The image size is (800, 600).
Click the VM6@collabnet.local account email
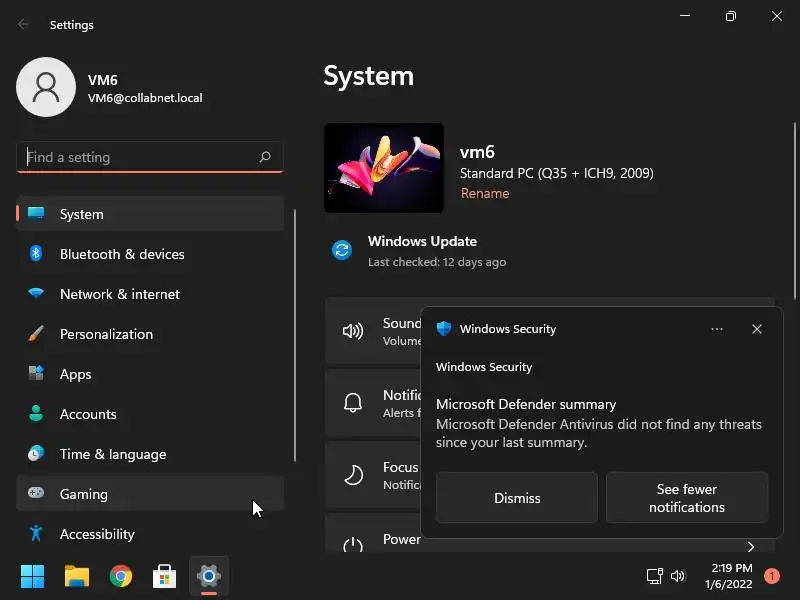pos(145,98)
